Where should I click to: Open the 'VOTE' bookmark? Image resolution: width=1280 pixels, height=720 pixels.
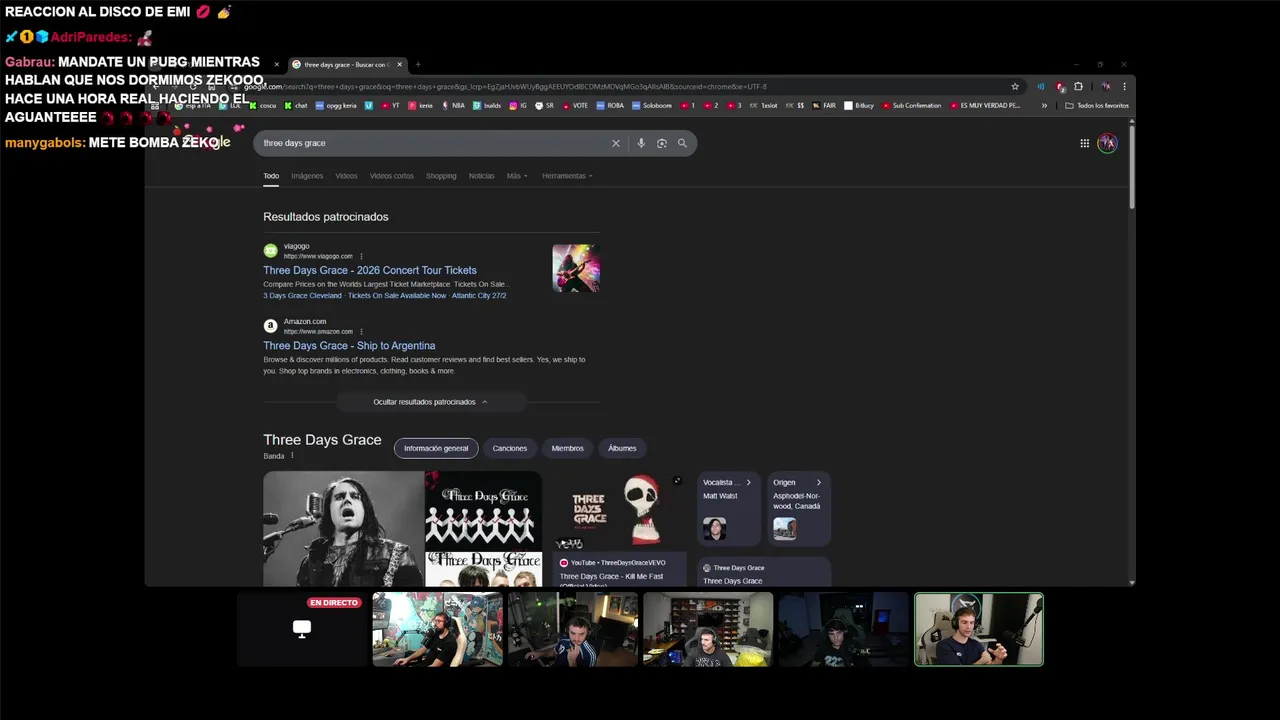[575, 105]
